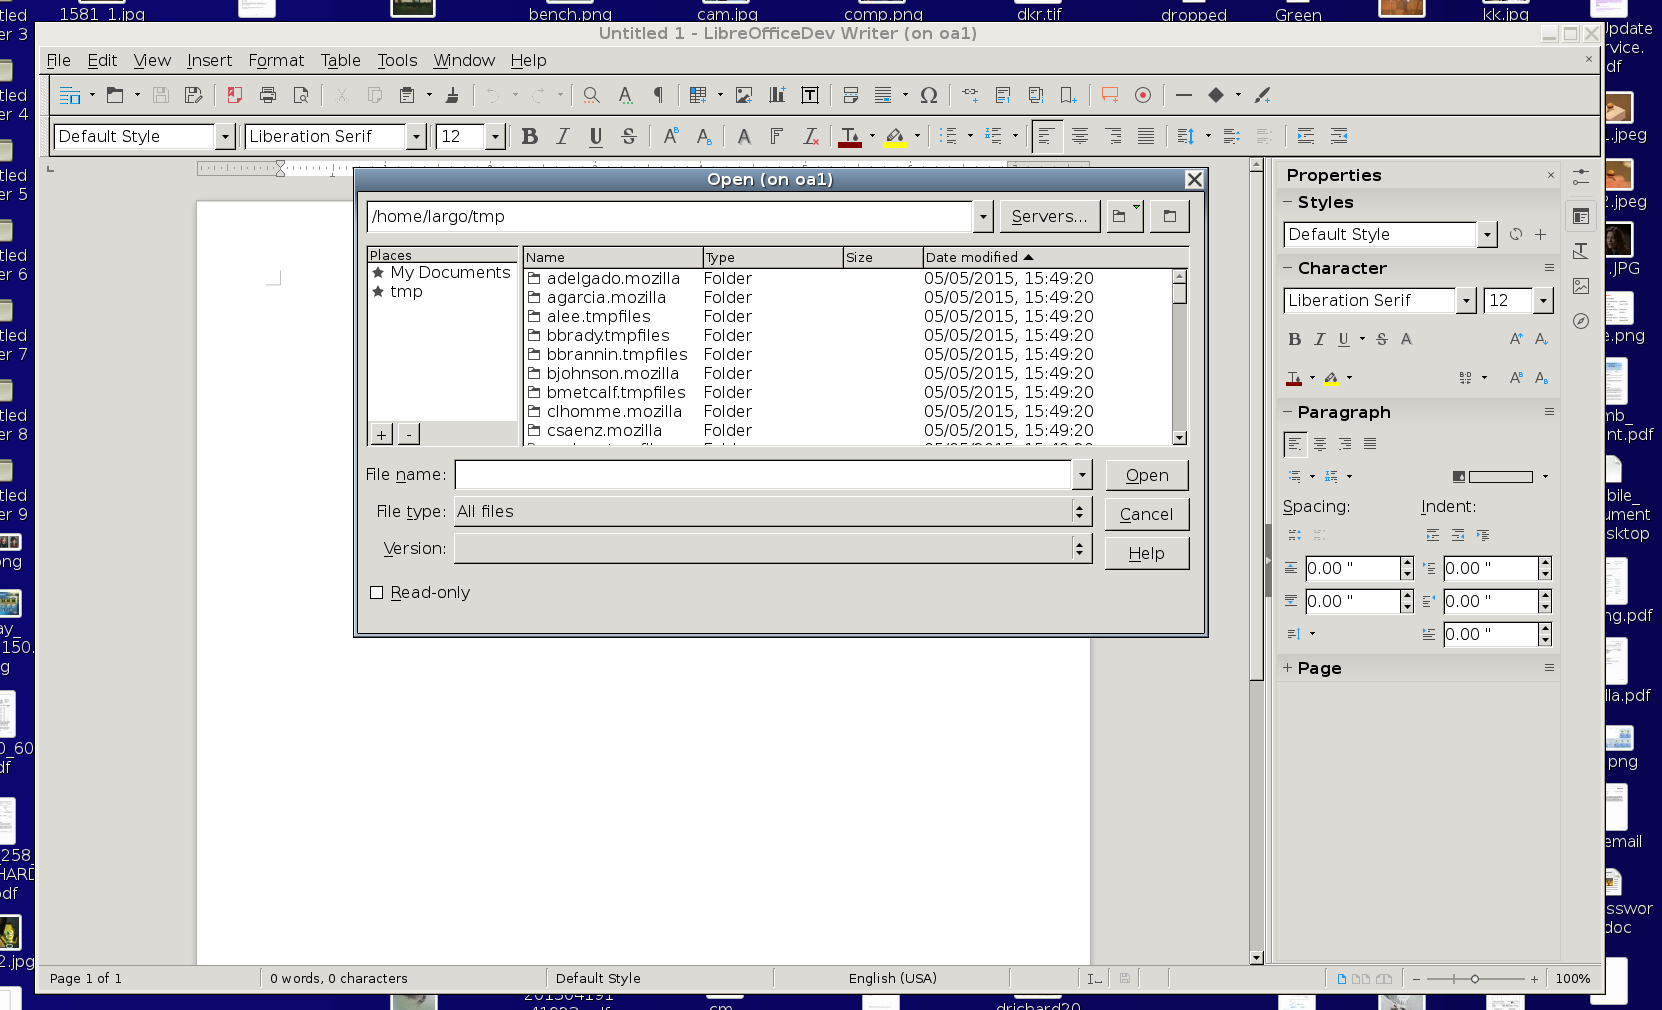Click the Special Character omega icon
The width and height of the screenshot is (1662, 1010).
click(929, 95)
